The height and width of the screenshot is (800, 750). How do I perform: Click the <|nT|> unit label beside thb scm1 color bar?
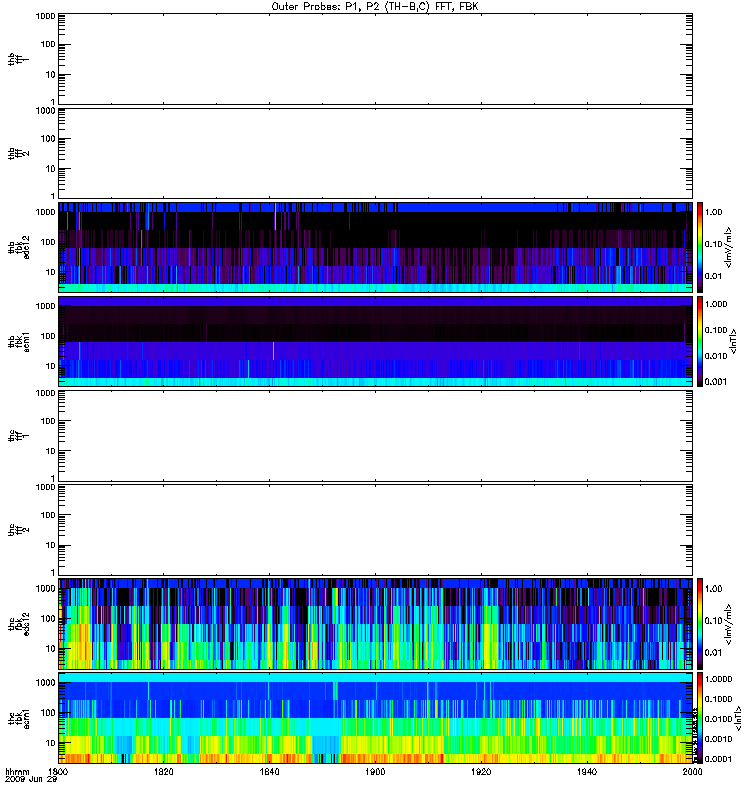pyautogui.click(x=734, y=341)
